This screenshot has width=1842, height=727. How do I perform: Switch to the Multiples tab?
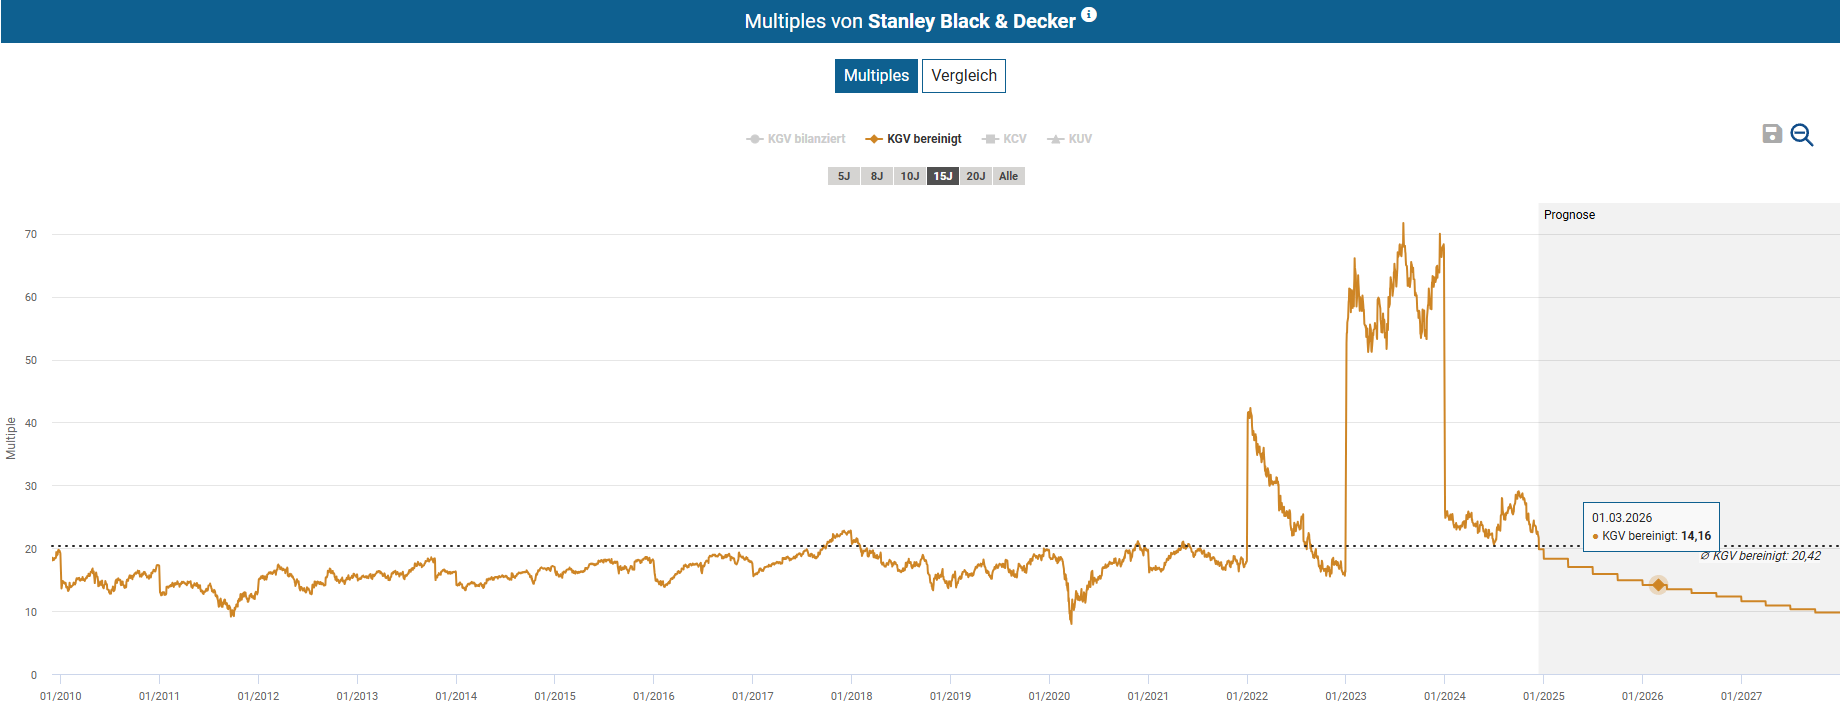[876, 76]
